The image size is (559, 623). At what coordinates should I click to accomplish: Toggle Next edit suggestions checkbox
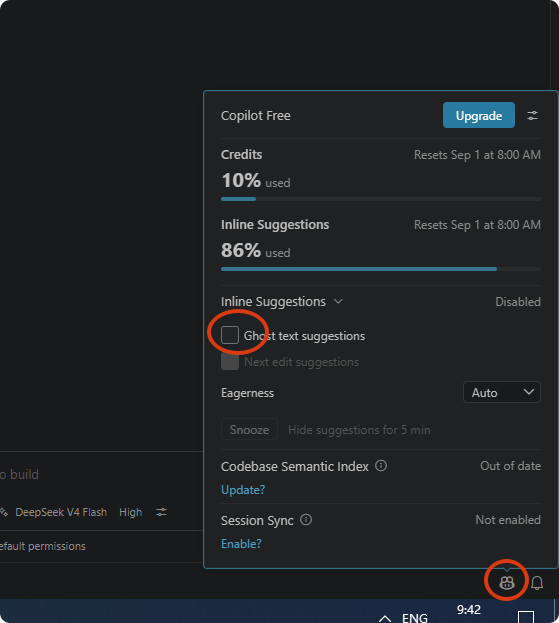tap(230, 362)
